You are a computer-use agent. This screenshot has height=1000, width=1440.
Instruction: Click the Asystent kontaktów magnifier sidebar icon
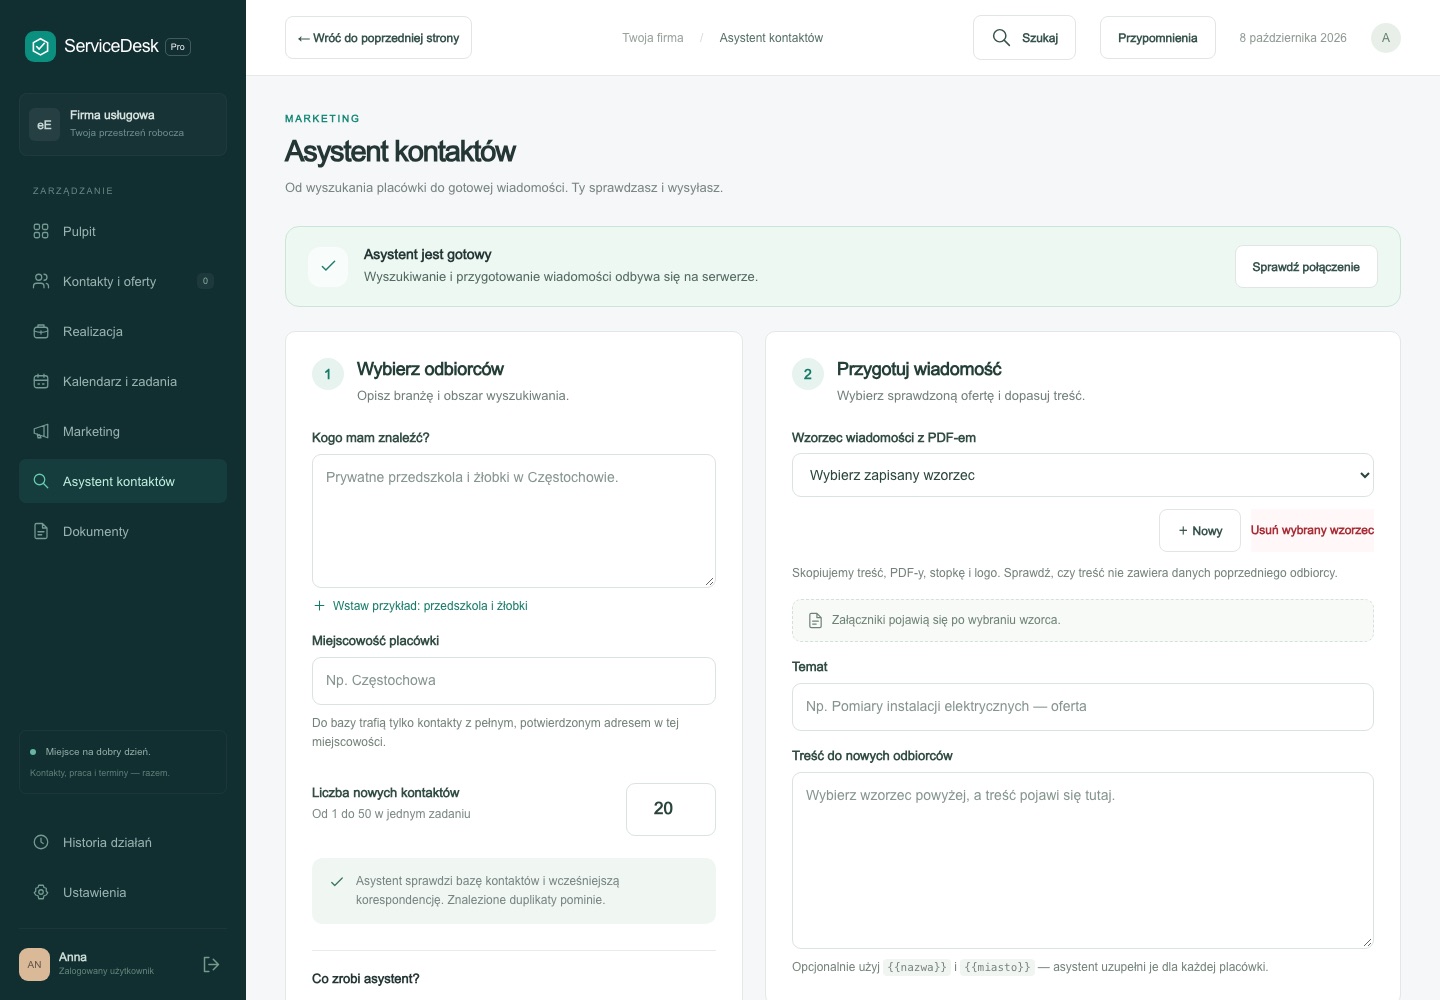[x=41, y=481]
